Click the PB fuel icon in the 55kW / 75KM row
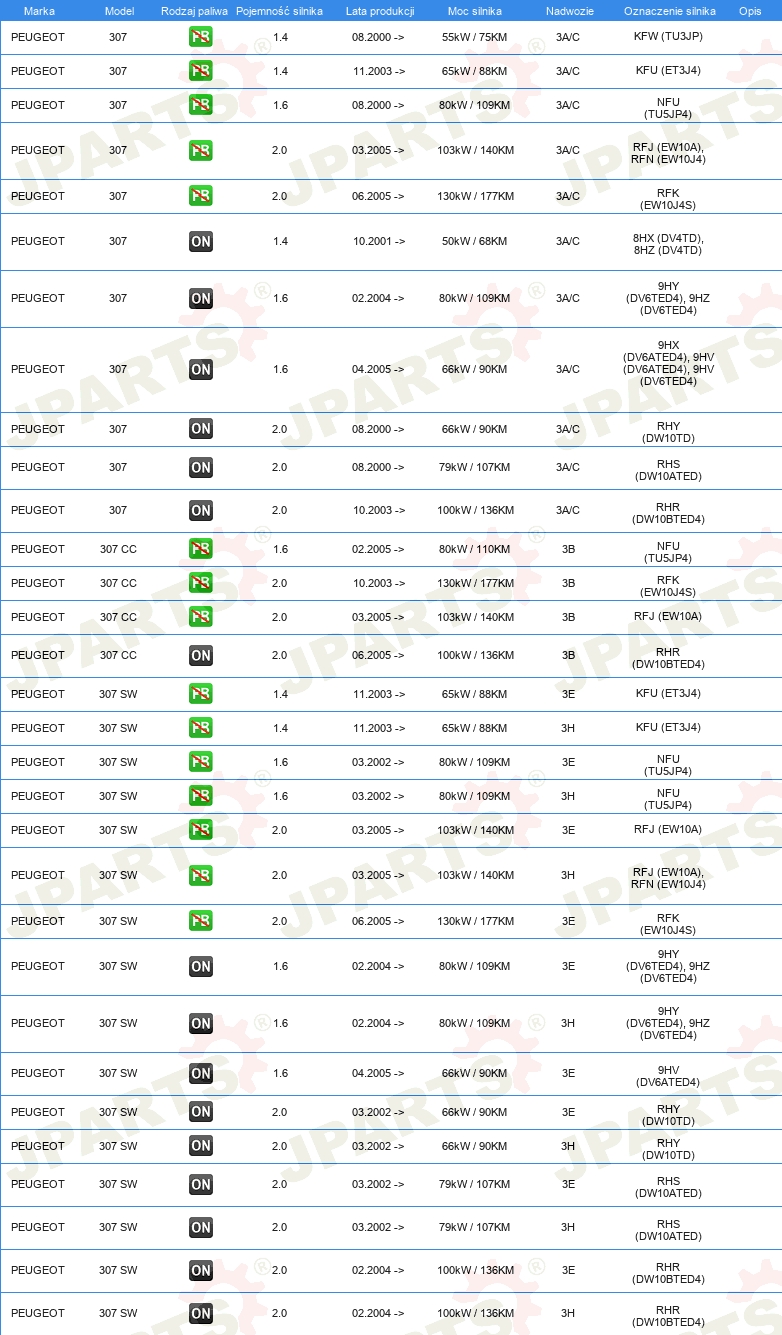The width and height of the screenshot is (782, 1335). tap(201, 37)
